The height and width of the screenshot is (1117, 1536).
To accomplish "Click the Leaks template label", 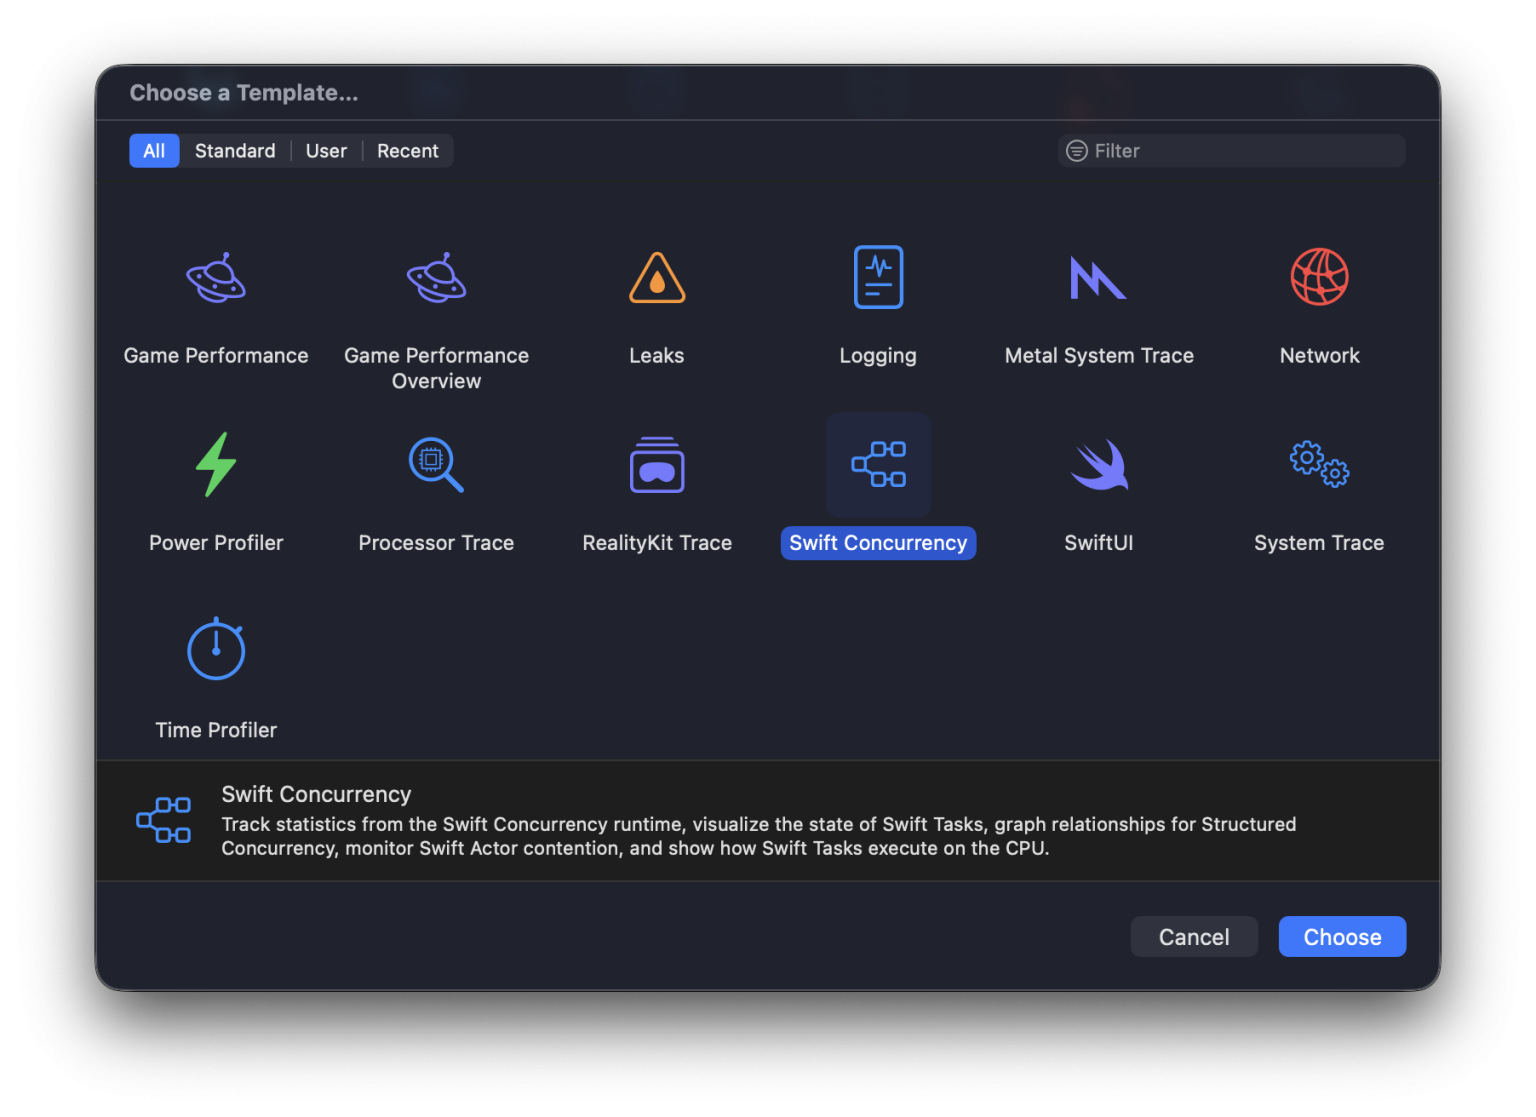I will pos(657,356).
